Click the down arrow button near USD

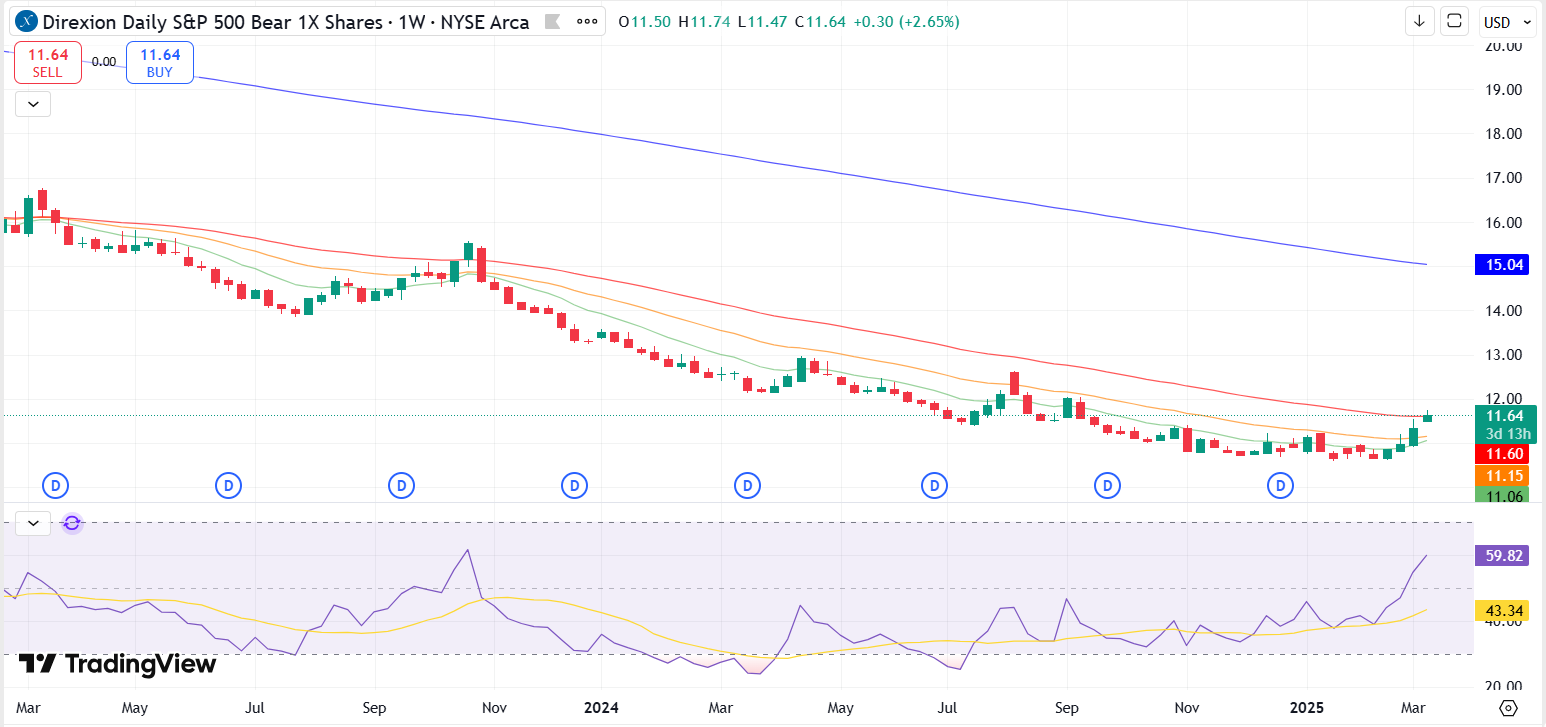(1419, 21)
